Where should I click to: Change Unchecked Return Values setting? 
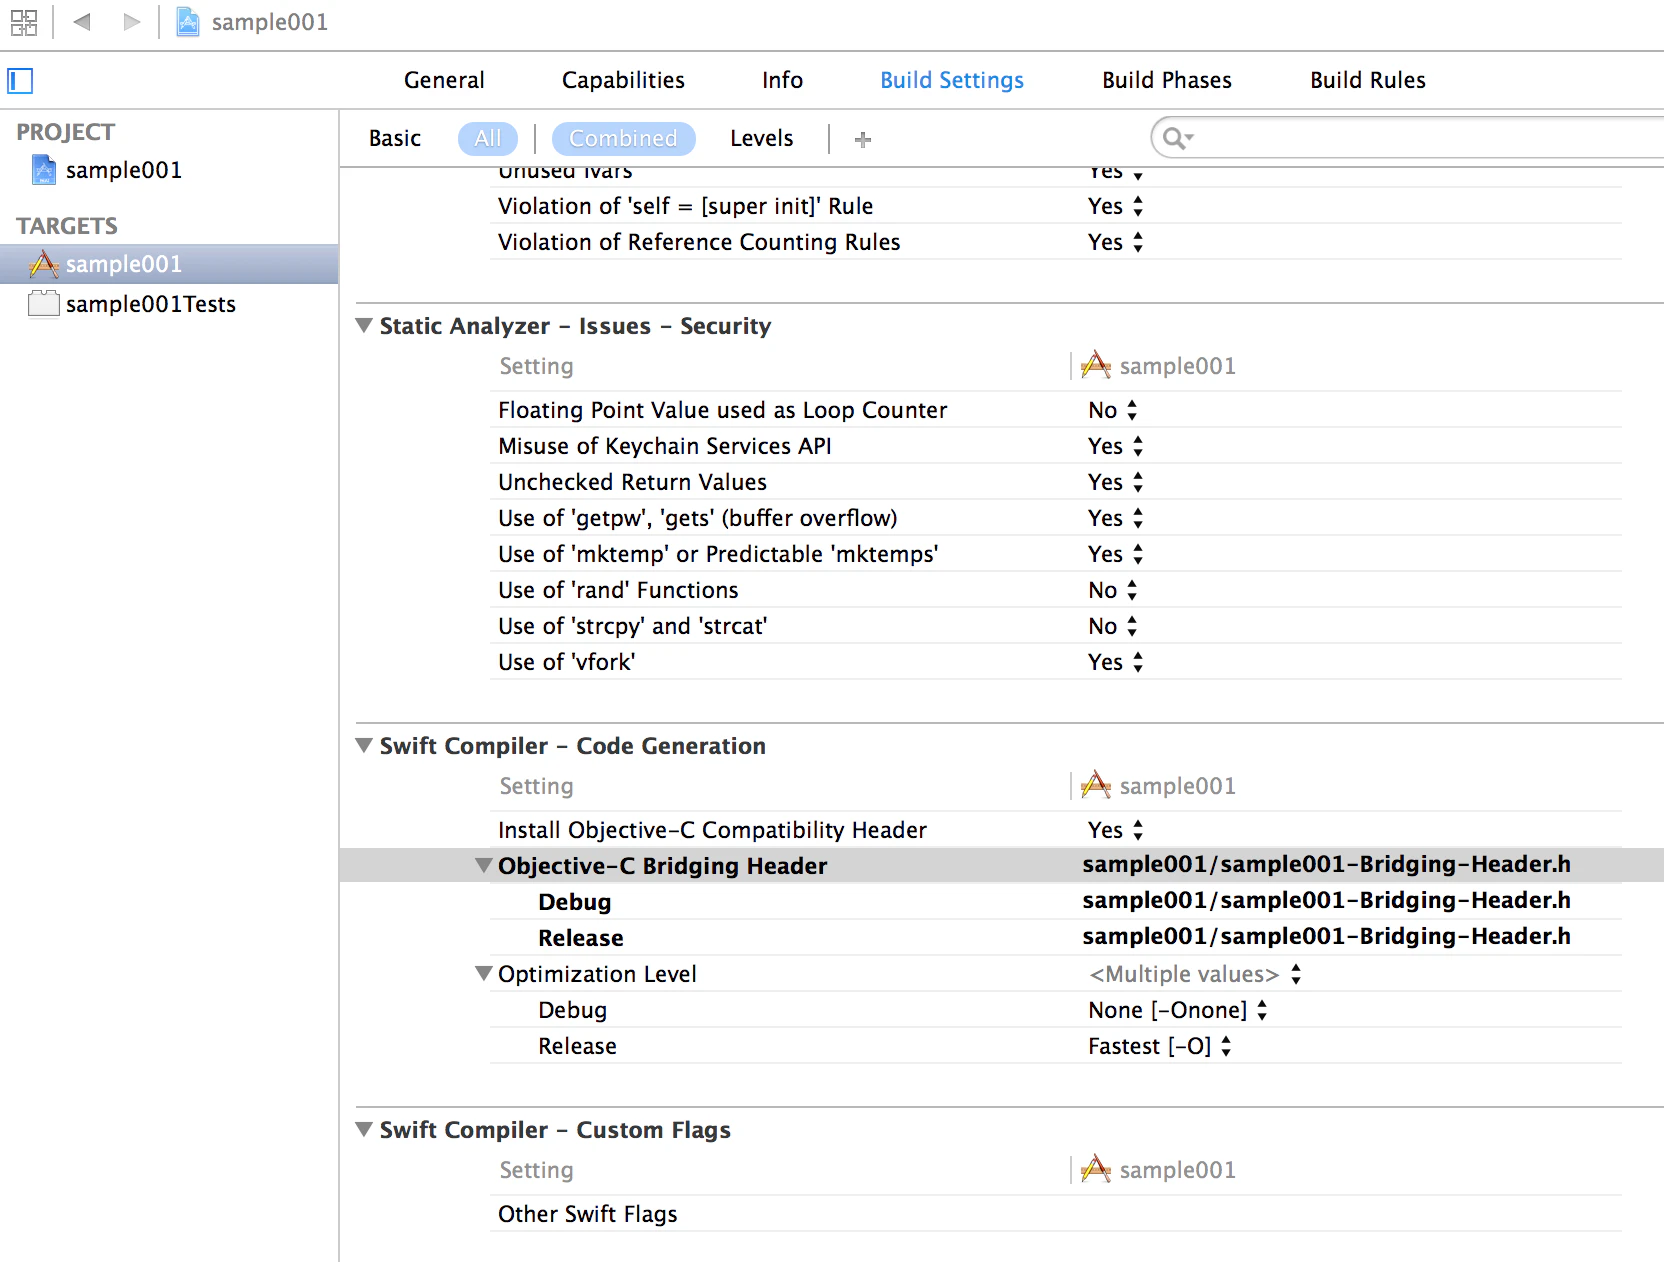click(x=1116, y=482)
